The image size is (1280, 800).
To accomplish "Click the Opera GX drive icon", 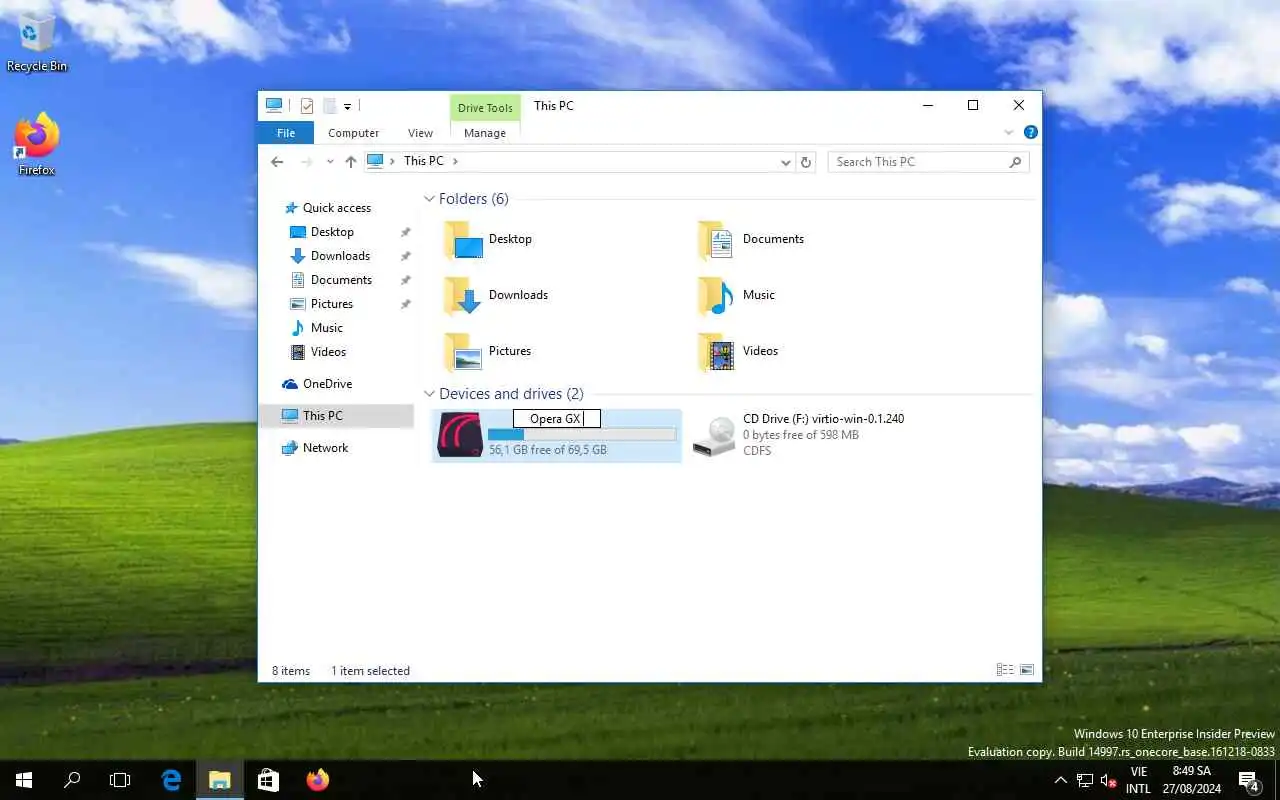I will coord(460,435).
